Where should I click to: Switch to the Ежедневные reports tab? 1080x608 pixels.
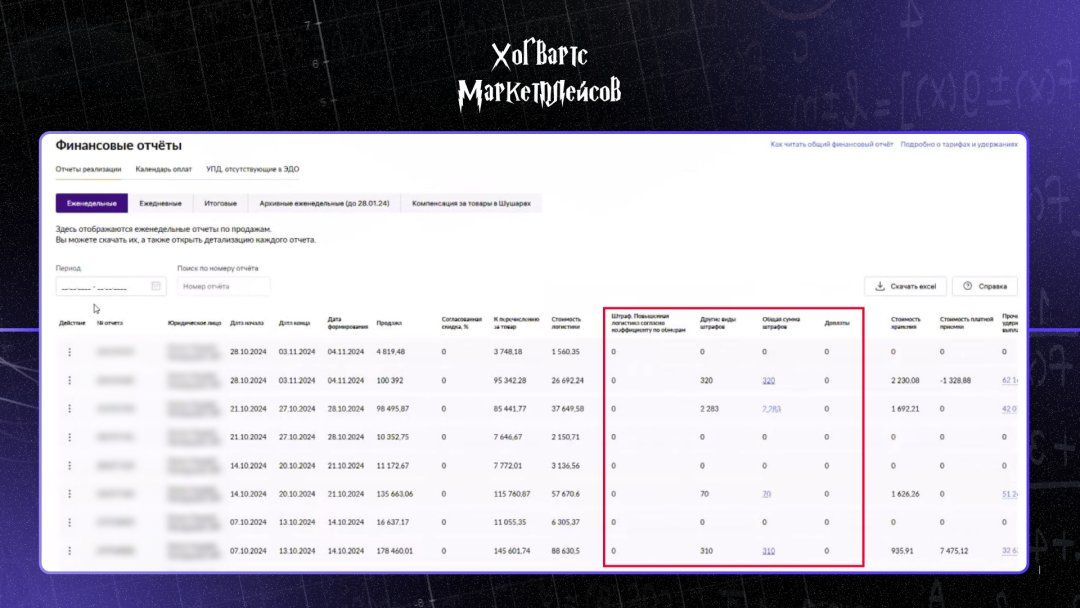(160, 204)
